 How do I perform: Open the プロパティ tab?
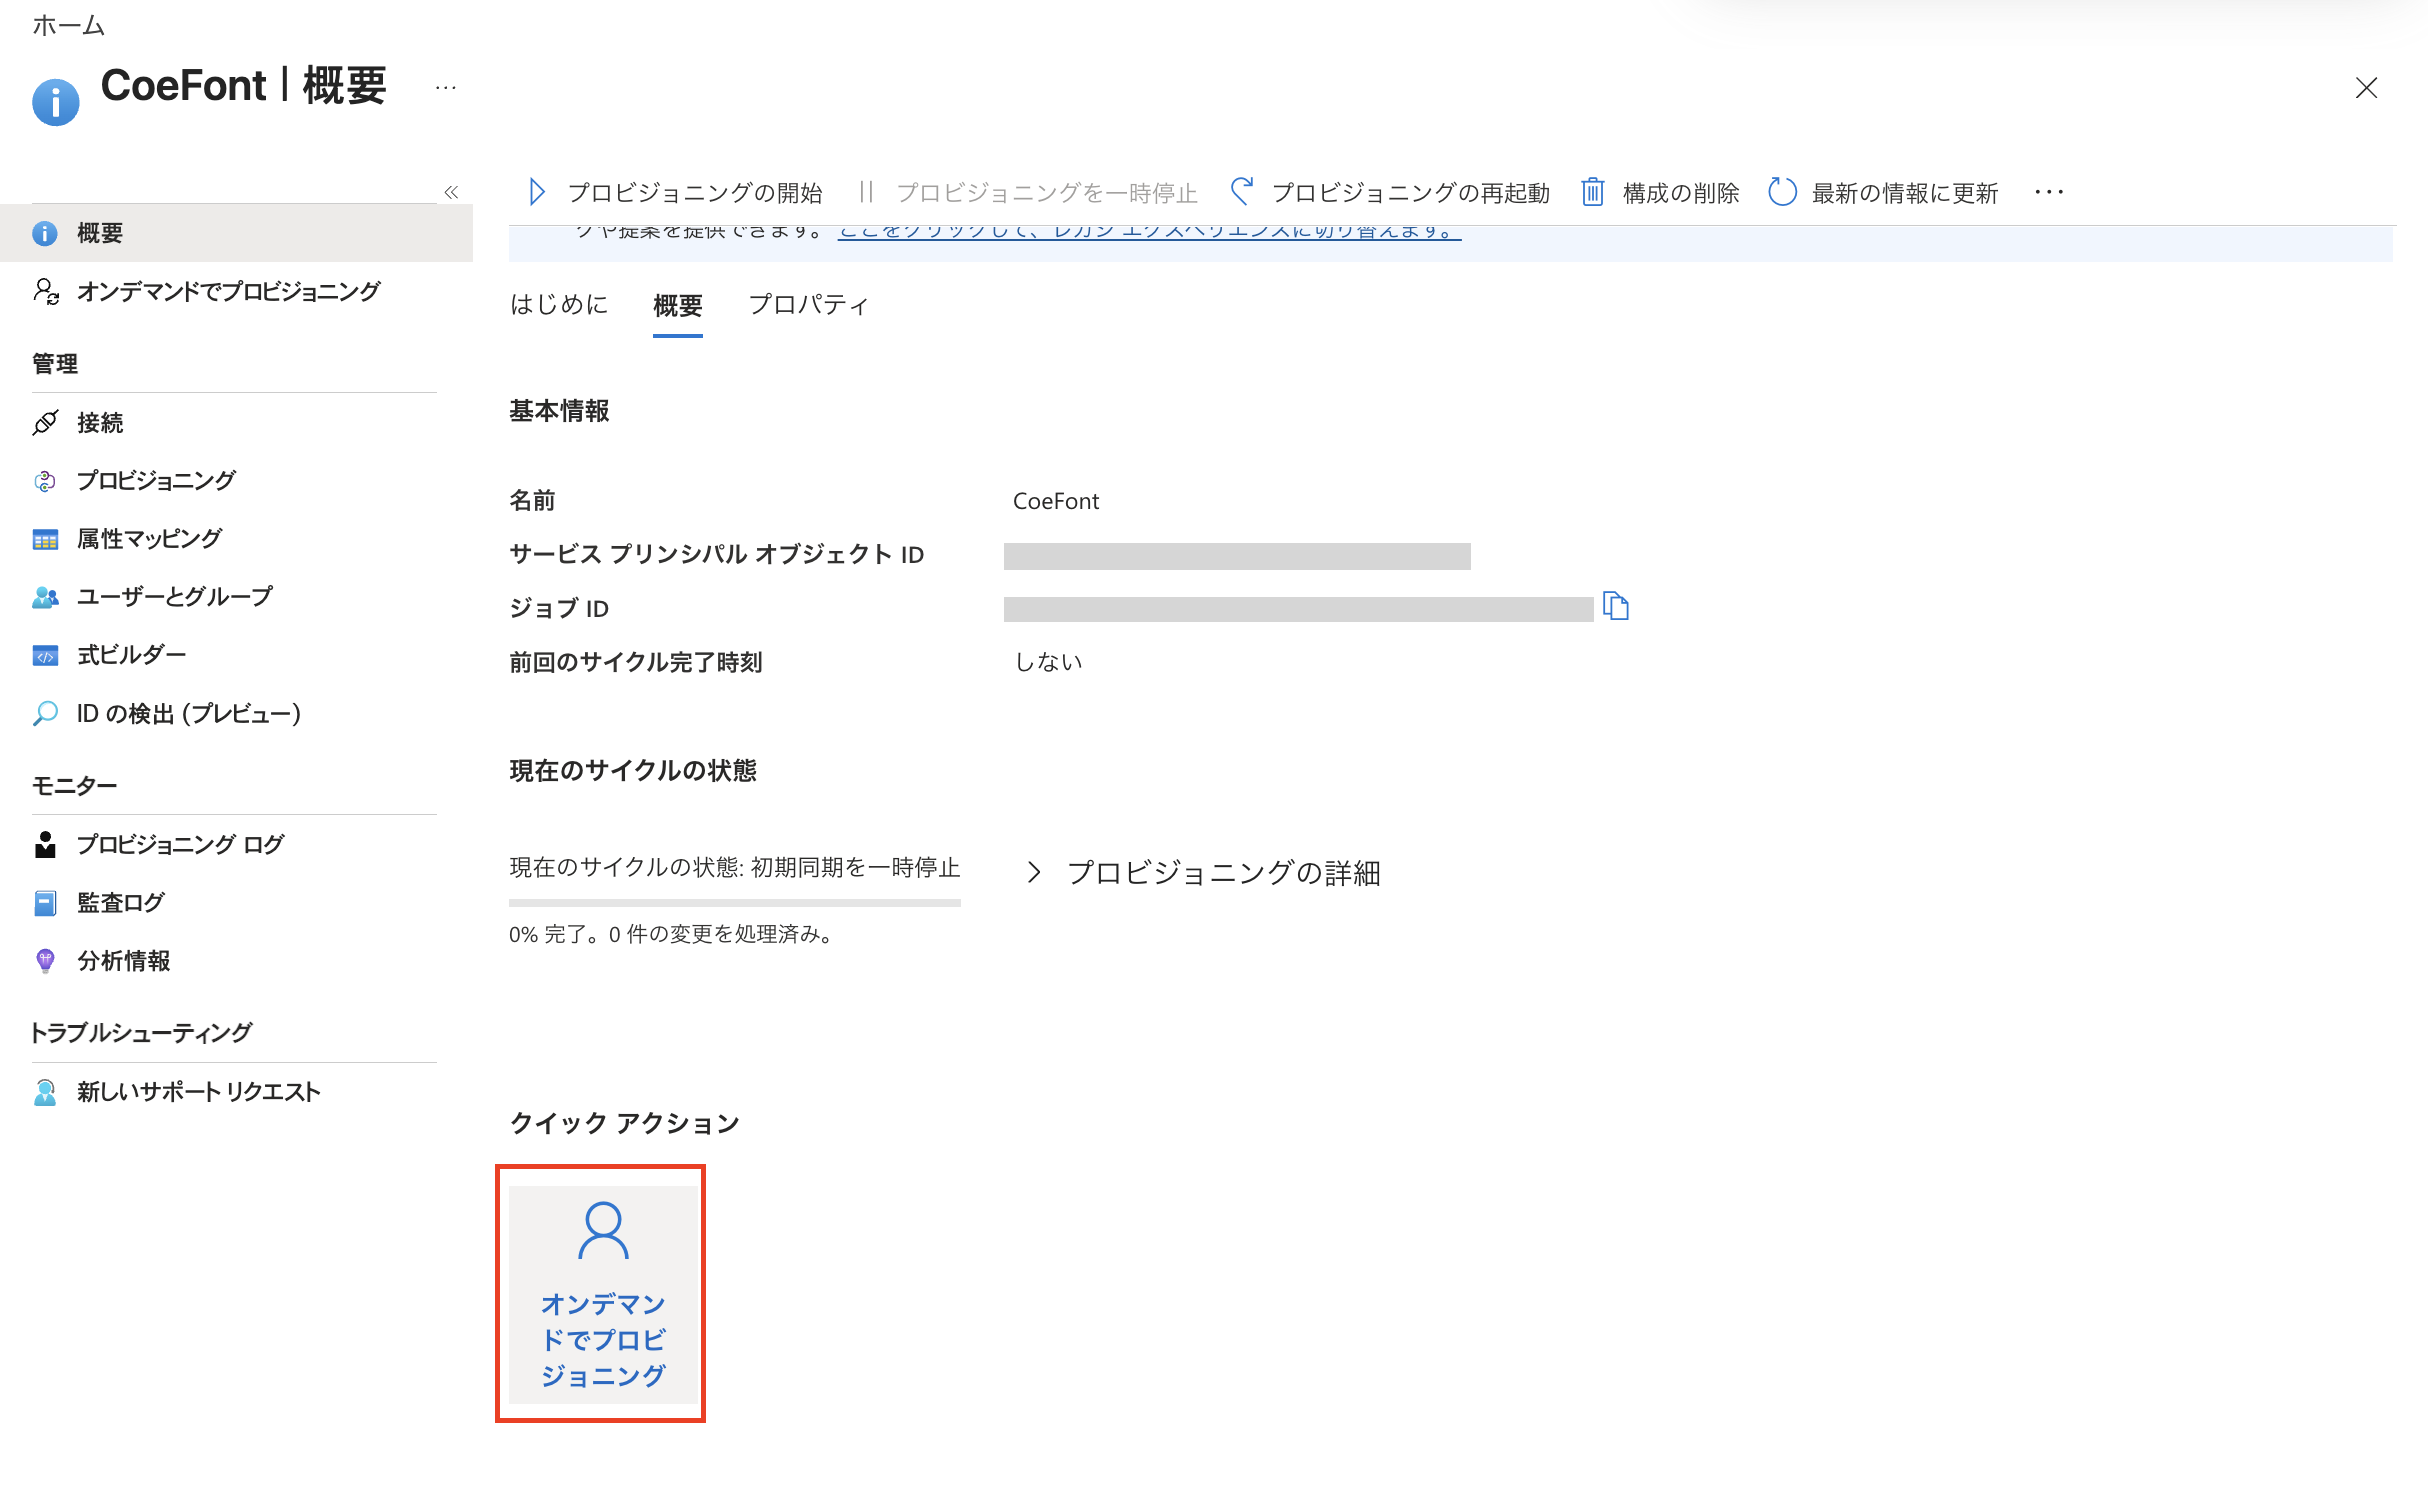coord(808,304)
